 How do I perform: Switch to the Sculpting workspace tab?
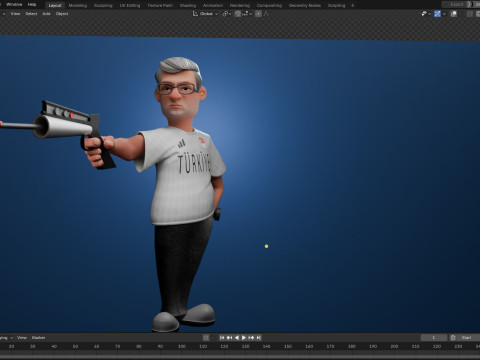pyautogui.click(x=103, y=5)
